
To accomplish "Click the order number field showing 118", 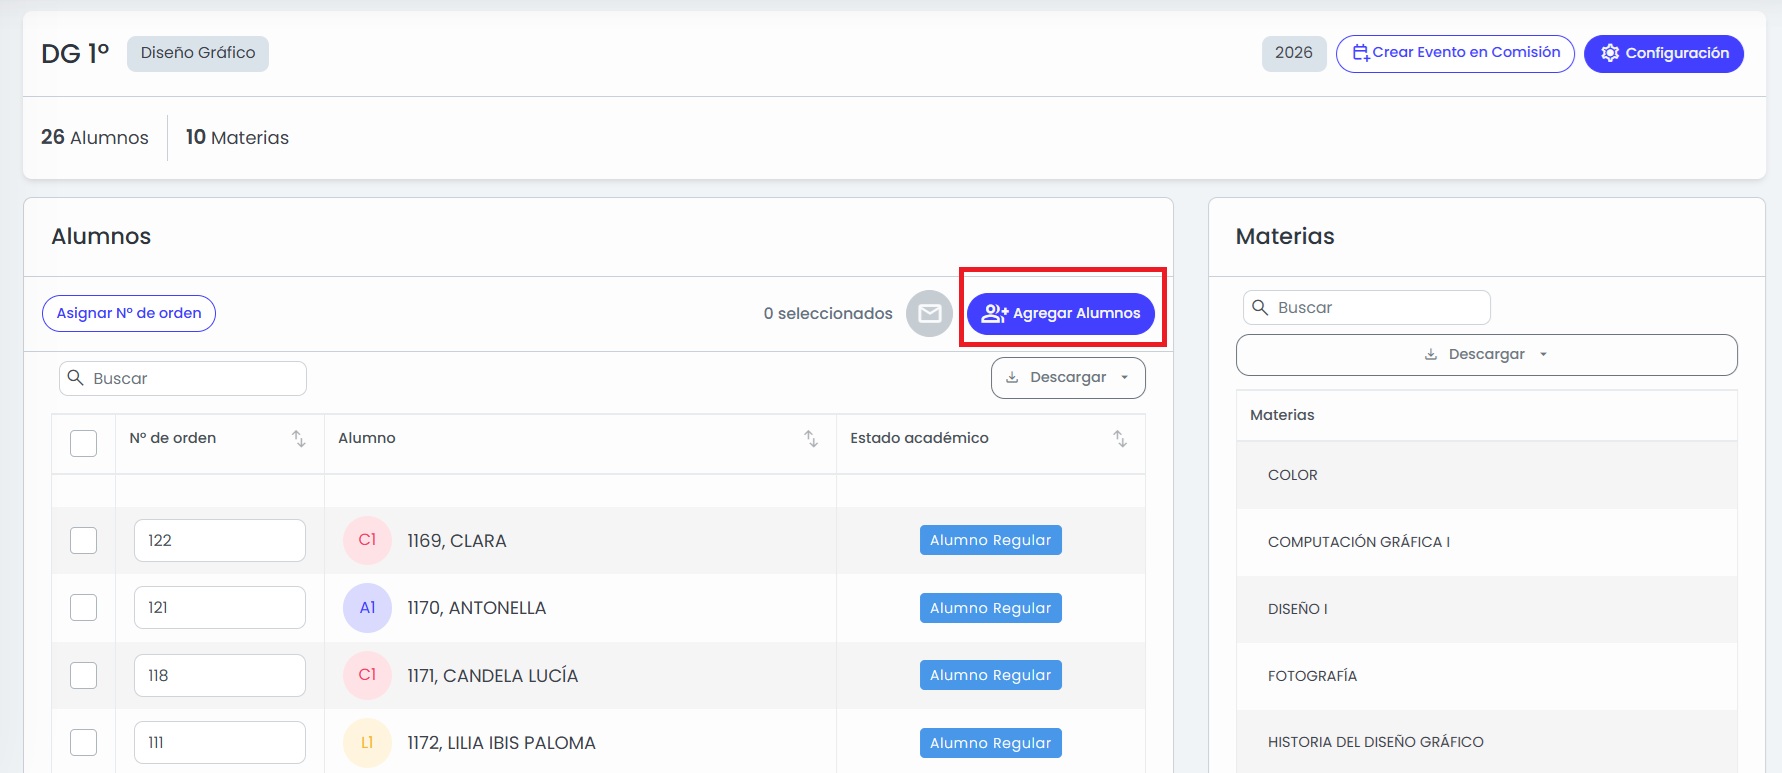I will coord(220,675).
